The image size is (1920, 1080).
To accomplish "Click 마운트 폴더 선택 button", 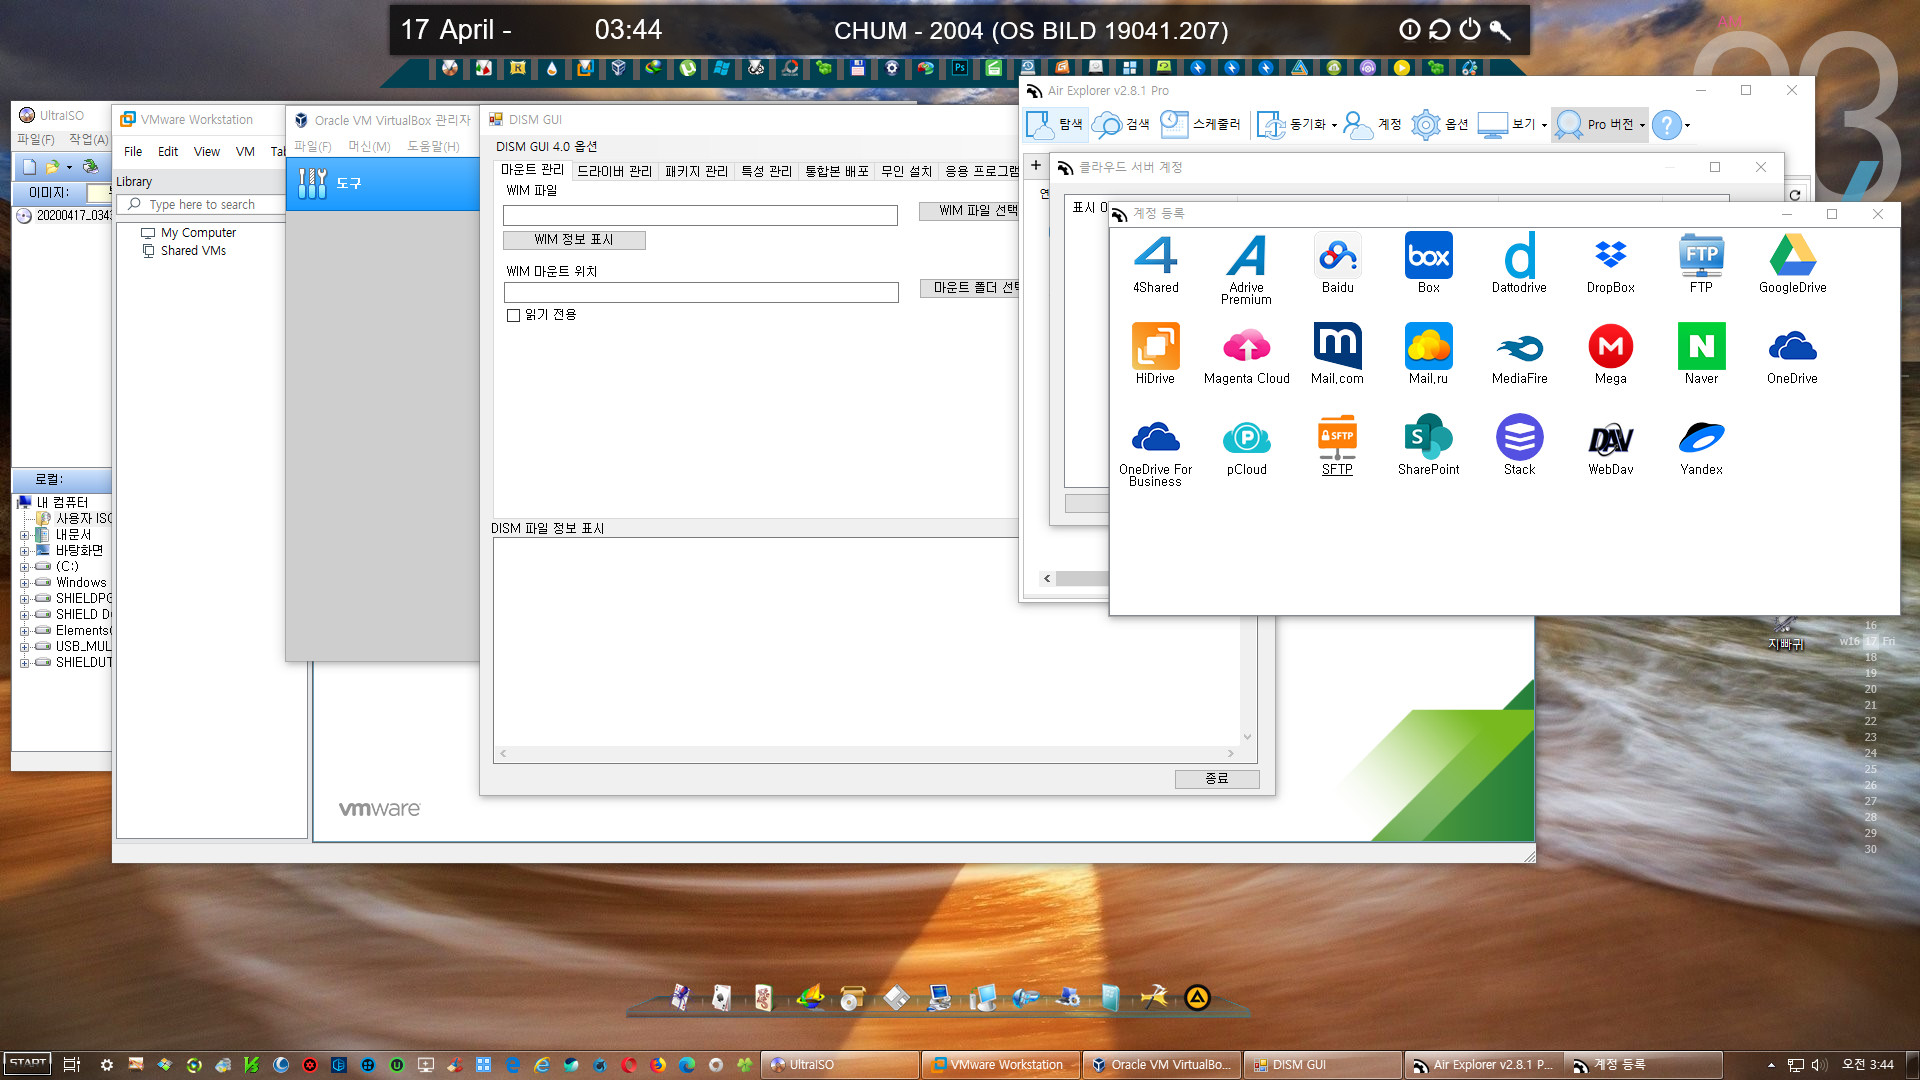I will [x=970, y=288].
